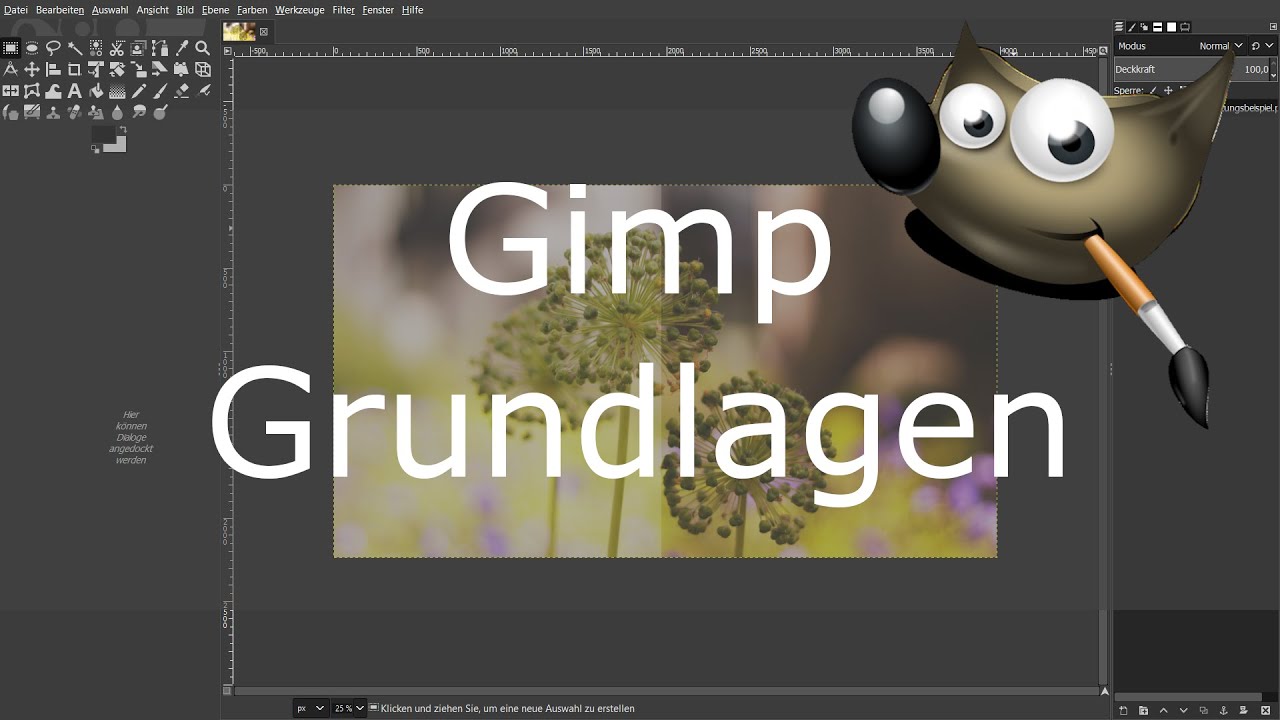Open the Farben menu
The image size is (1280, 720).
point(252,10)
